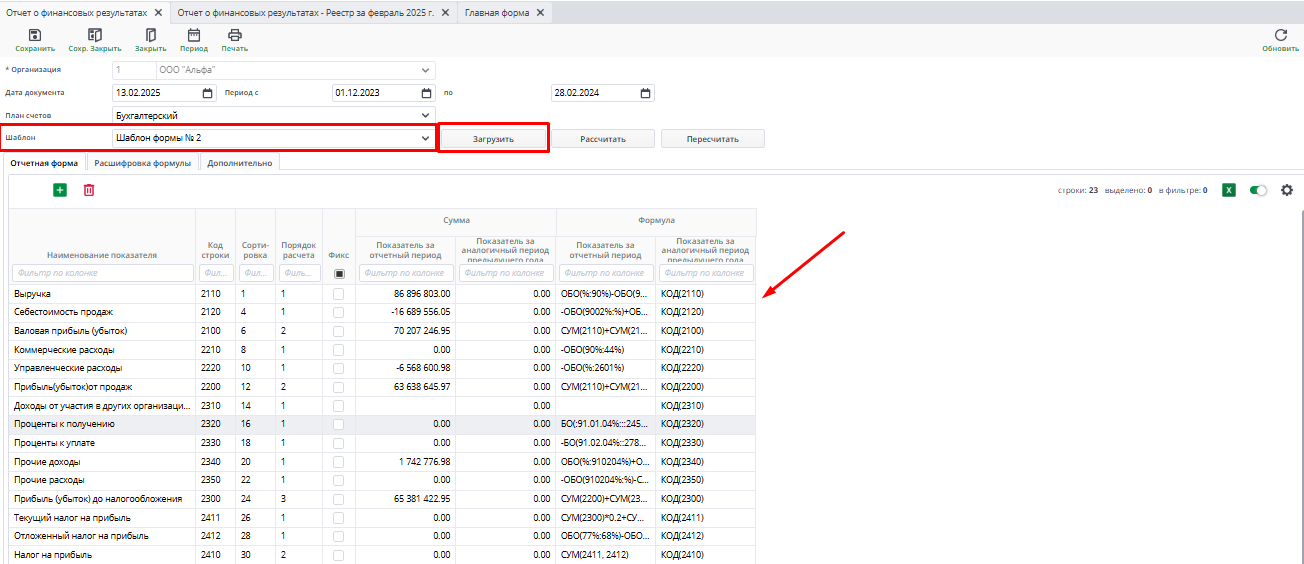Open table settings gear icon
This screenshot has width=1304, height=564.
coord(1287,190)
